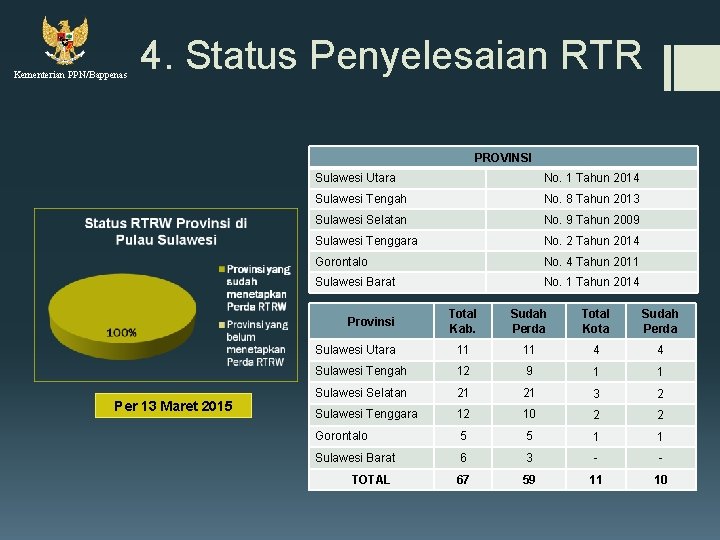Viewport: 720px width, 540px height.
Task: Select Sulawesi Tengah in the Perda number table
Action: click(x=360, y=199)
